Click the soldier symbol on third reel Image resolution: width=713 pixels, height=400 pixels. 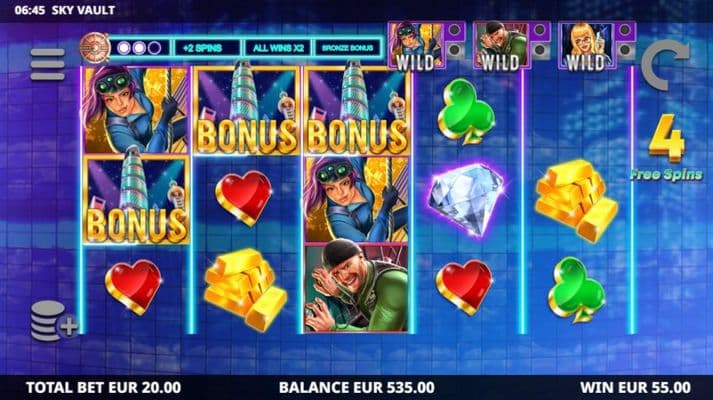(356, 288)
